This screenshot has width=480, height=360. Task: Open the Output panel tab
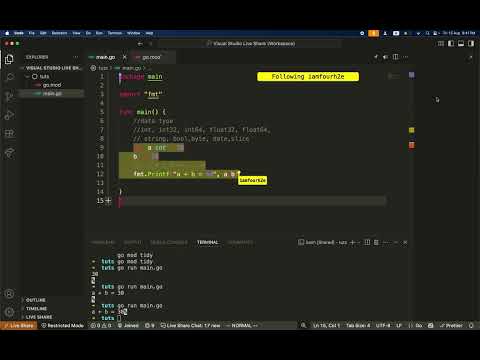(x=133, y=242)
